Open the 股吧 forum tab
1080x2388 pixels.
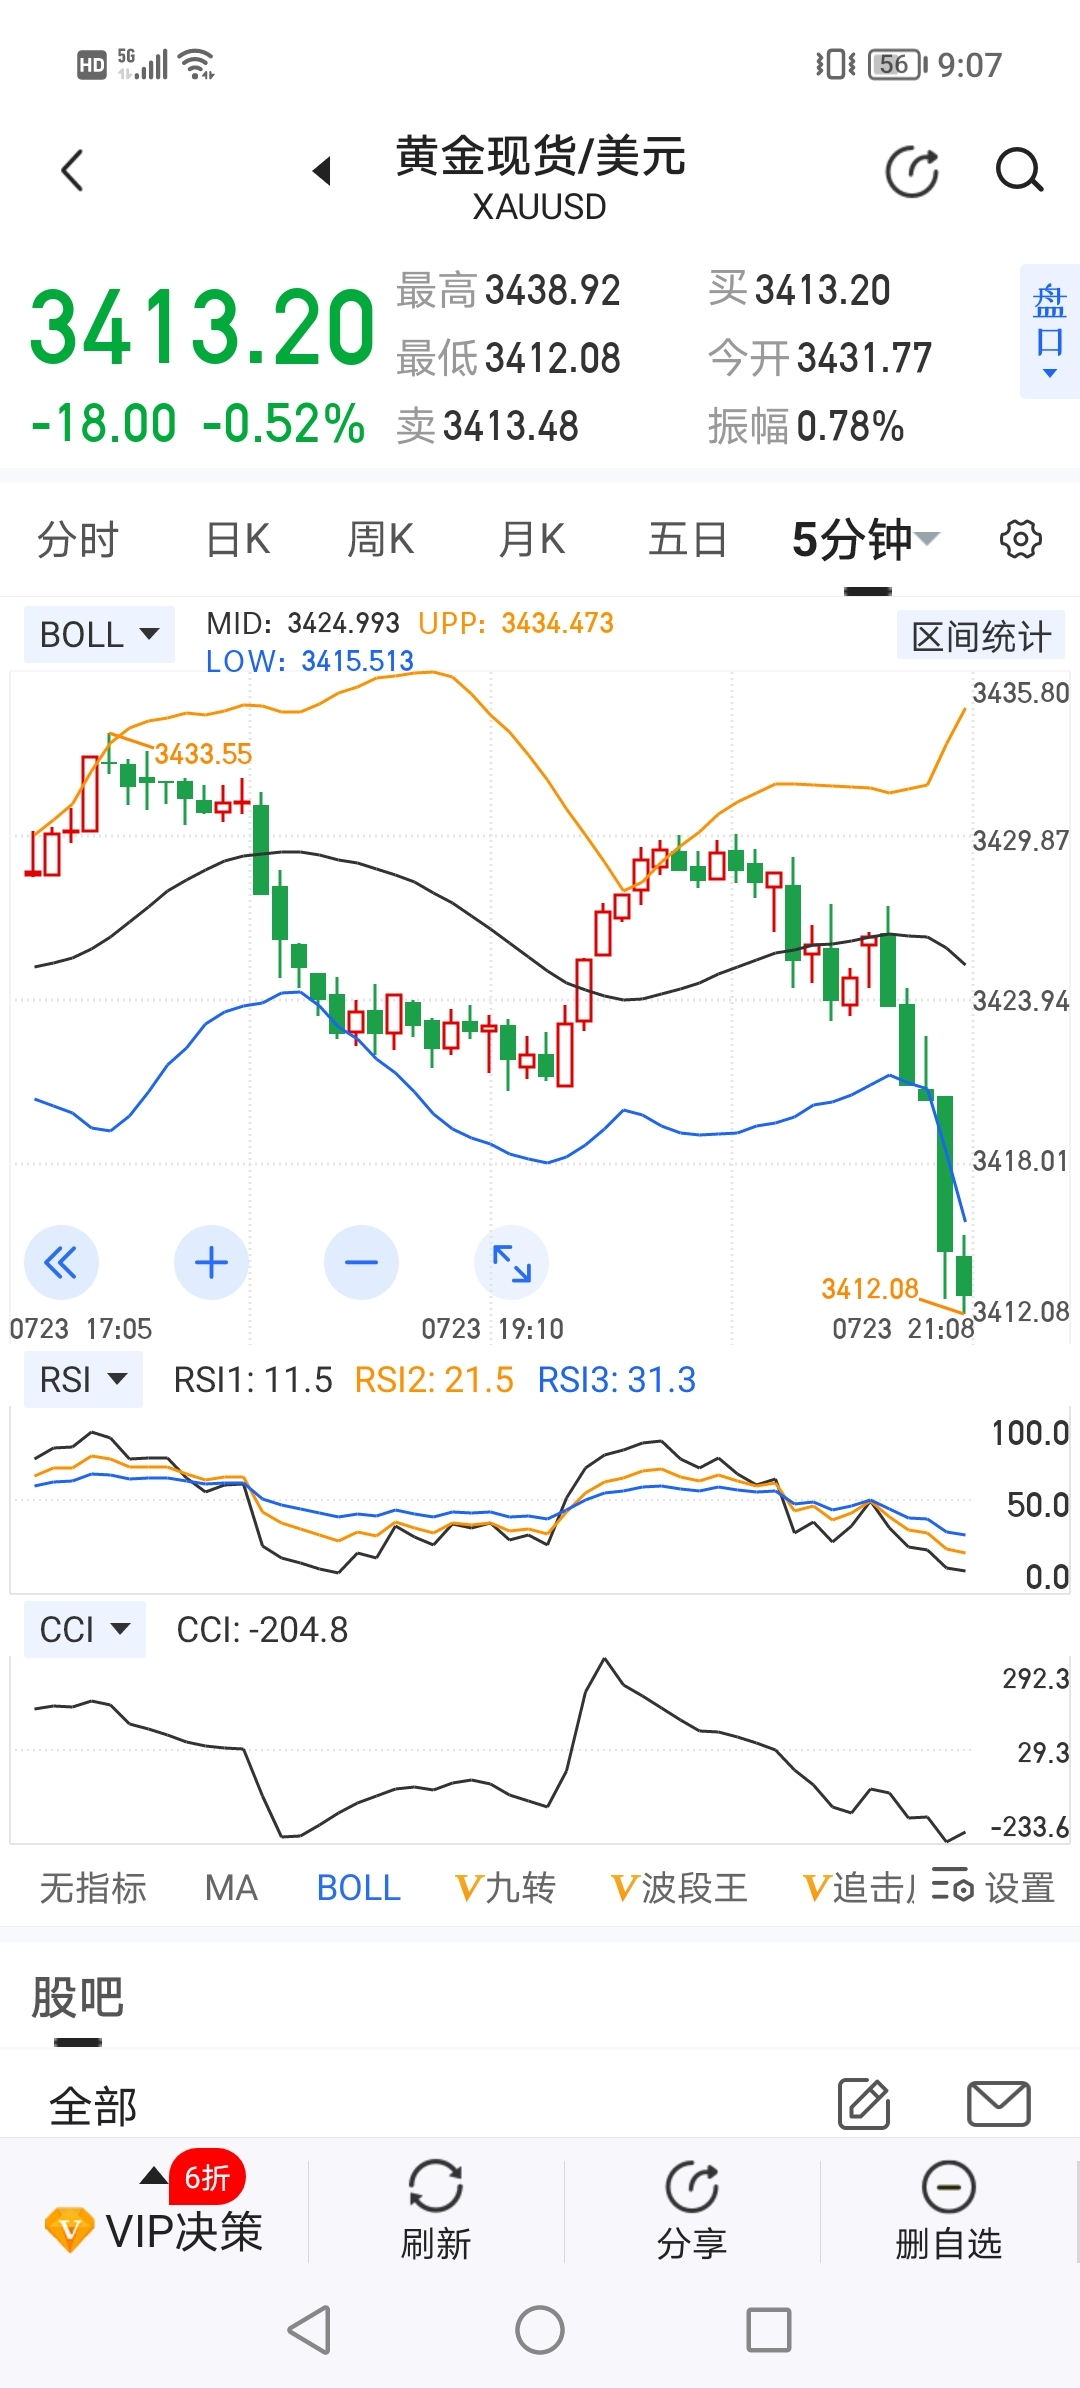coord(77,1998)
